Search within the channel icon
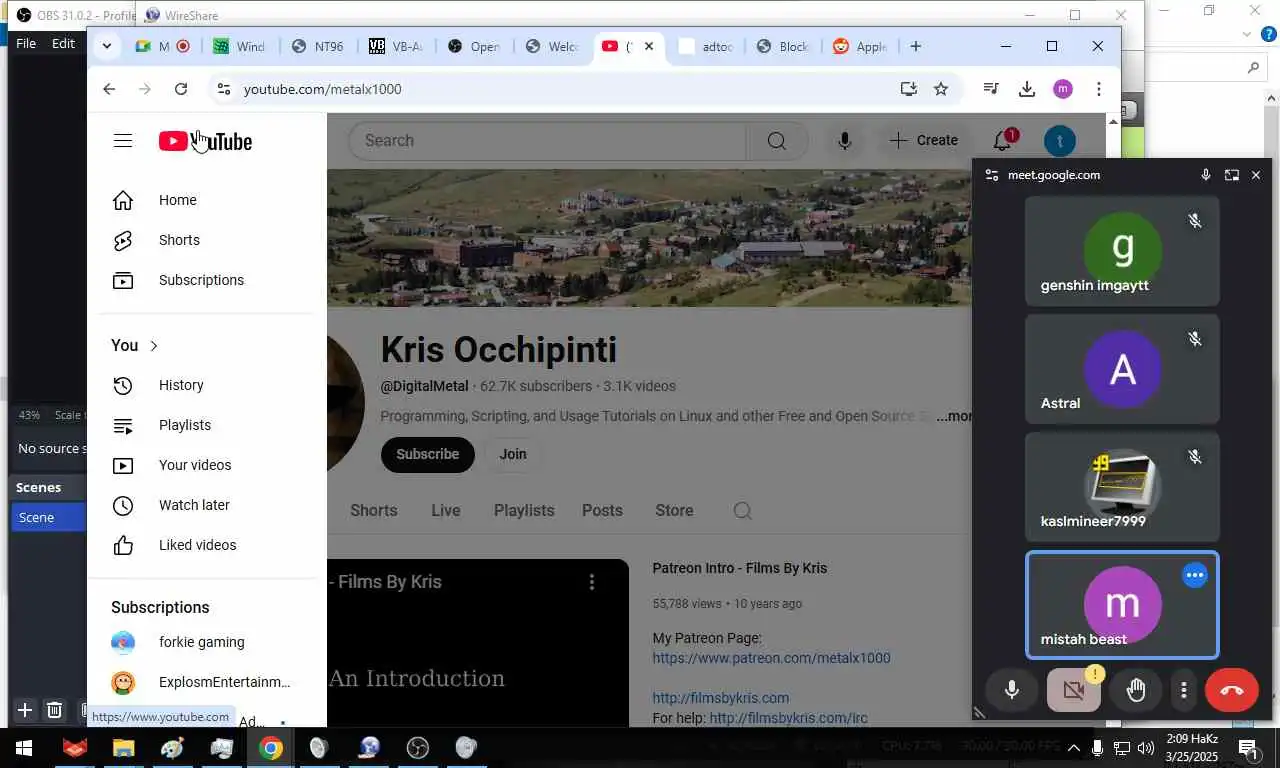Image resolution: width=1280 pixels, height=768 pixels. 742,511
